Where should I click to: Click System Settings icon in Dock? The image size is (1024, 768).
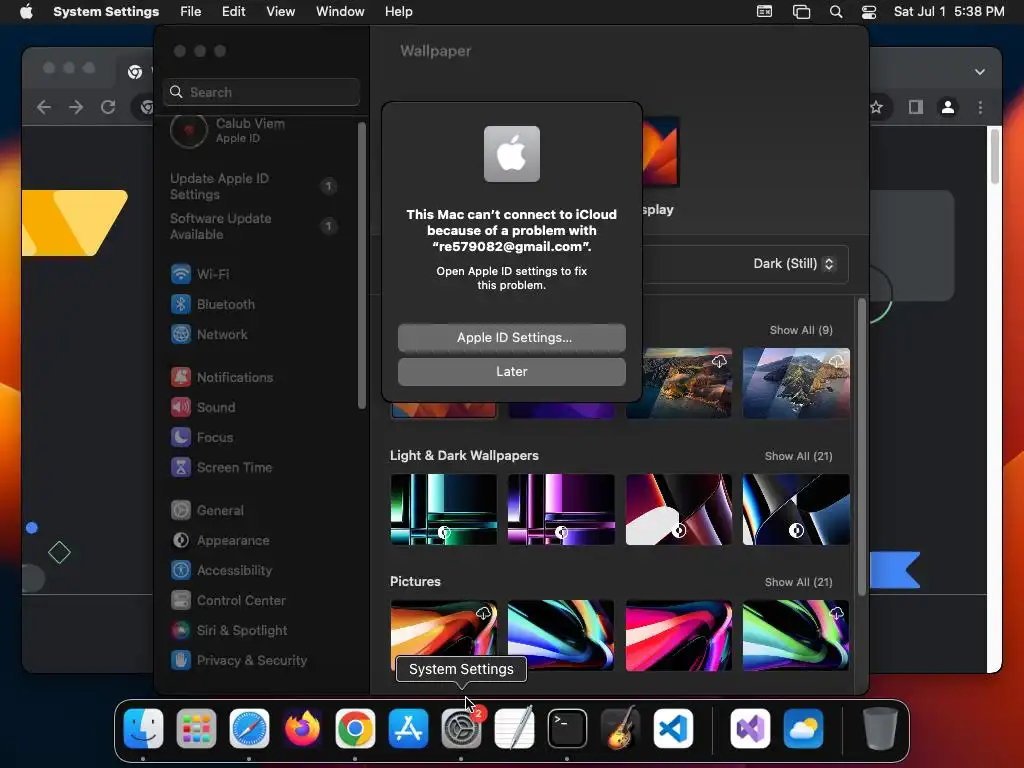point(461,728)
